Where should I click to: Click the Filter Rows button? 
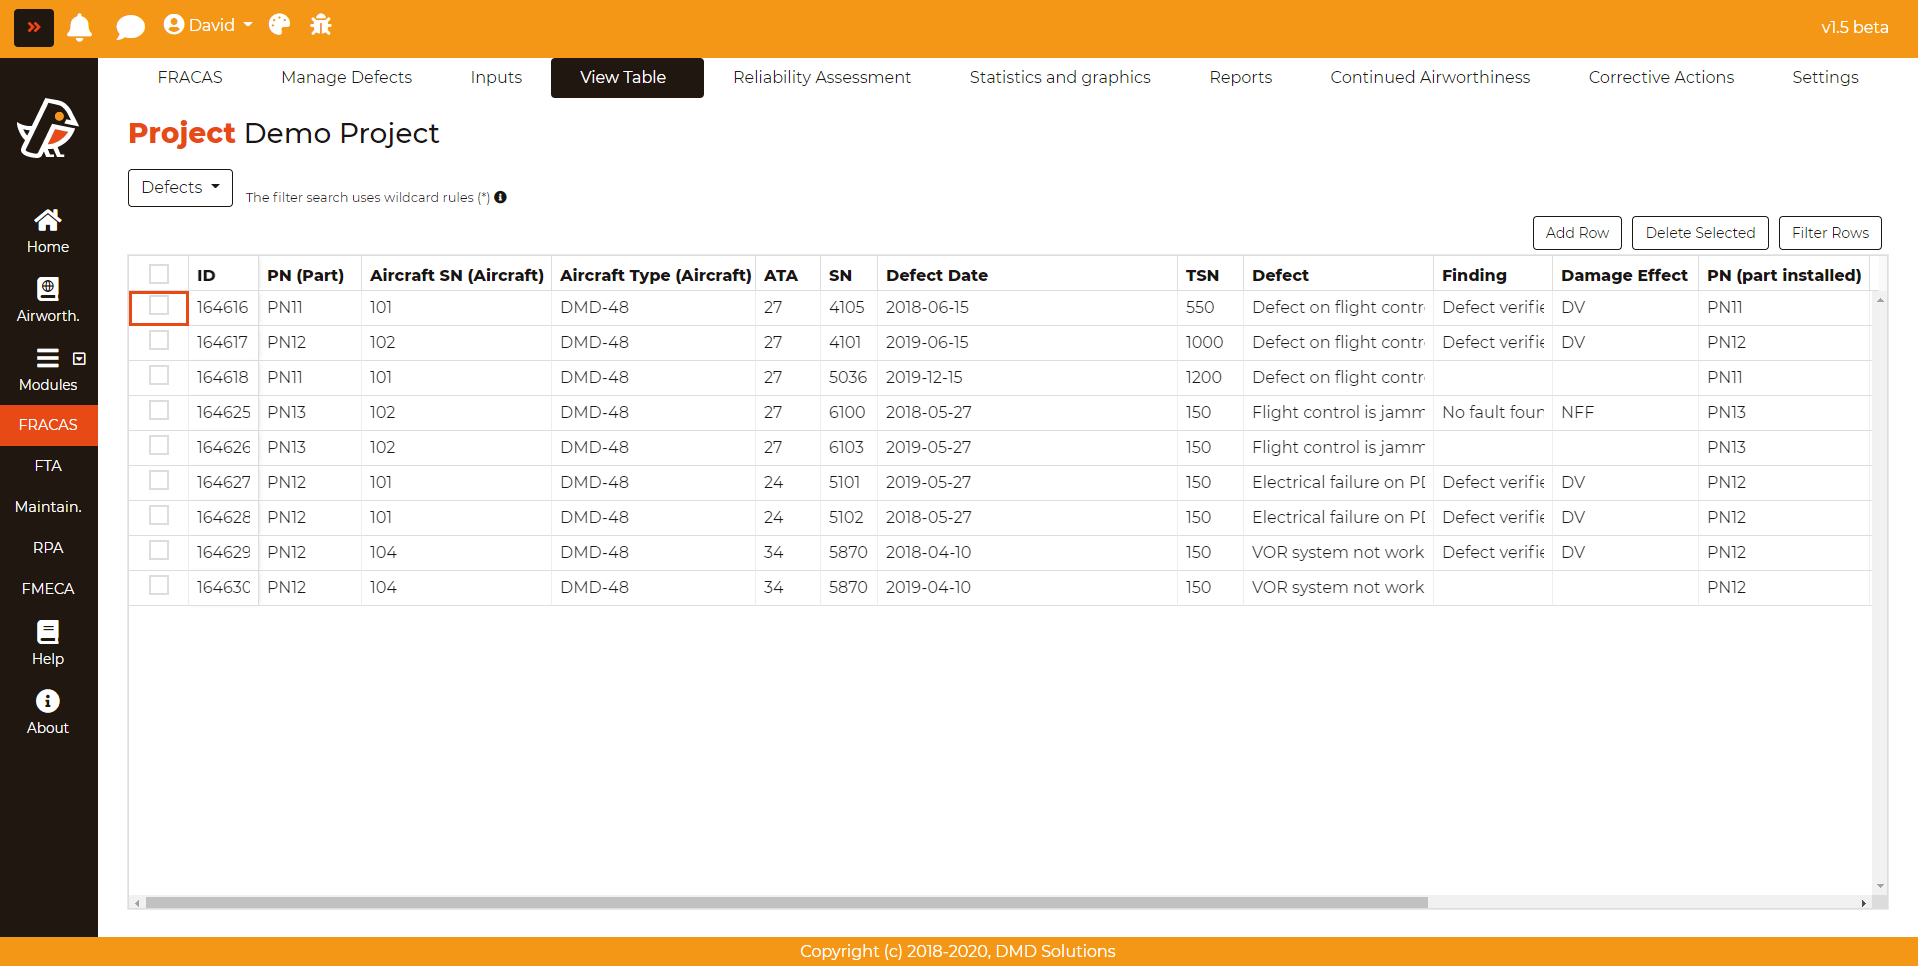(1829, 233)
